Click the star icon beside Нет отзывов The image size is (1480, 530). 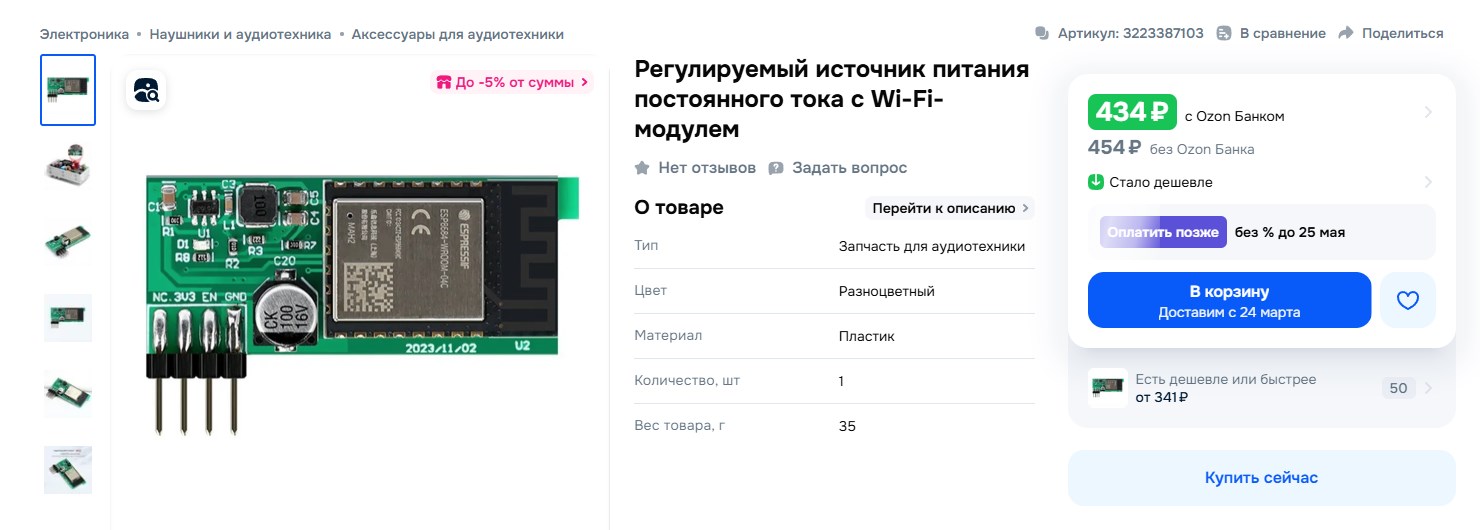tap(642, 168)
